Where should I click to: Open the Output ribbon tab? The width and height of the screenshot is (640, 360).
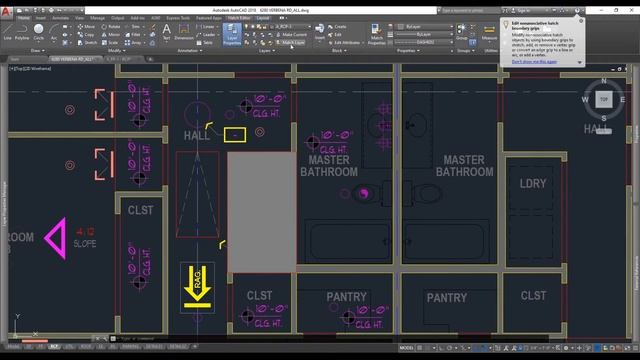tap(118, 18)
